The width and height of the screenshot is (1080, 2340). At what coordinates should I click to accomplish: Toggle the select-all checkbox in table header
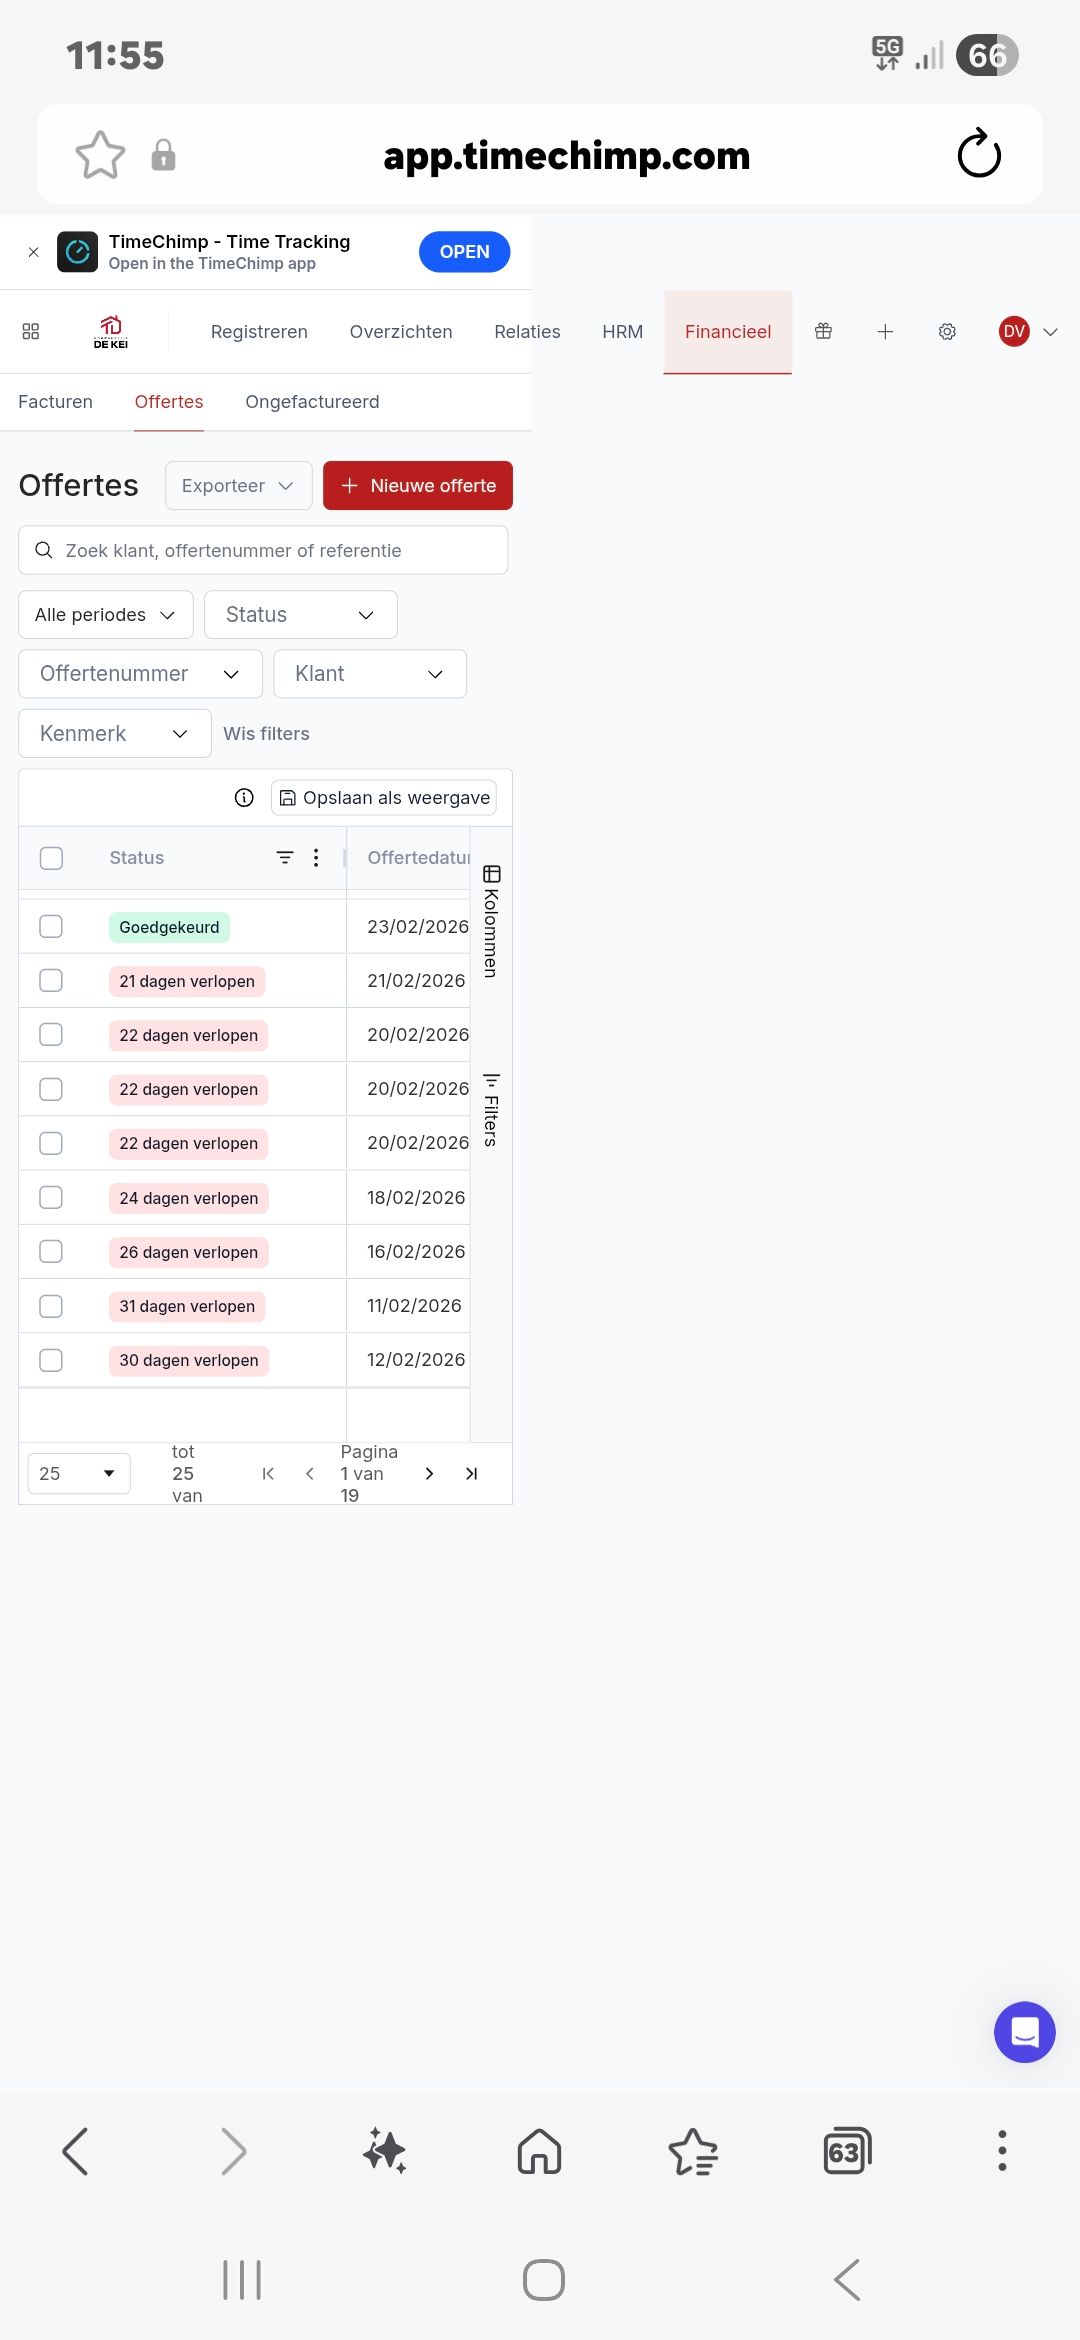tap(51, 858)
